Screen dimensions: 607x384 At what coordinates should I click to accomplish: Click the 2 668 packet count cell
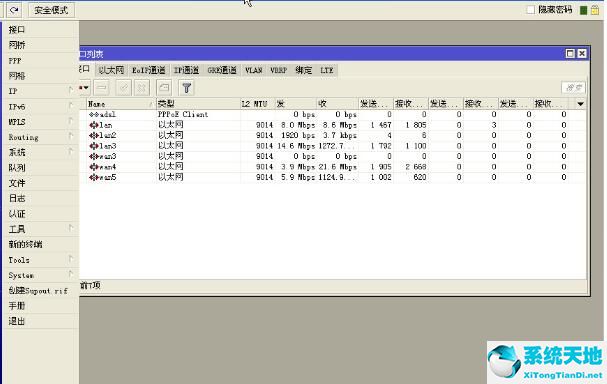(416, 167)
